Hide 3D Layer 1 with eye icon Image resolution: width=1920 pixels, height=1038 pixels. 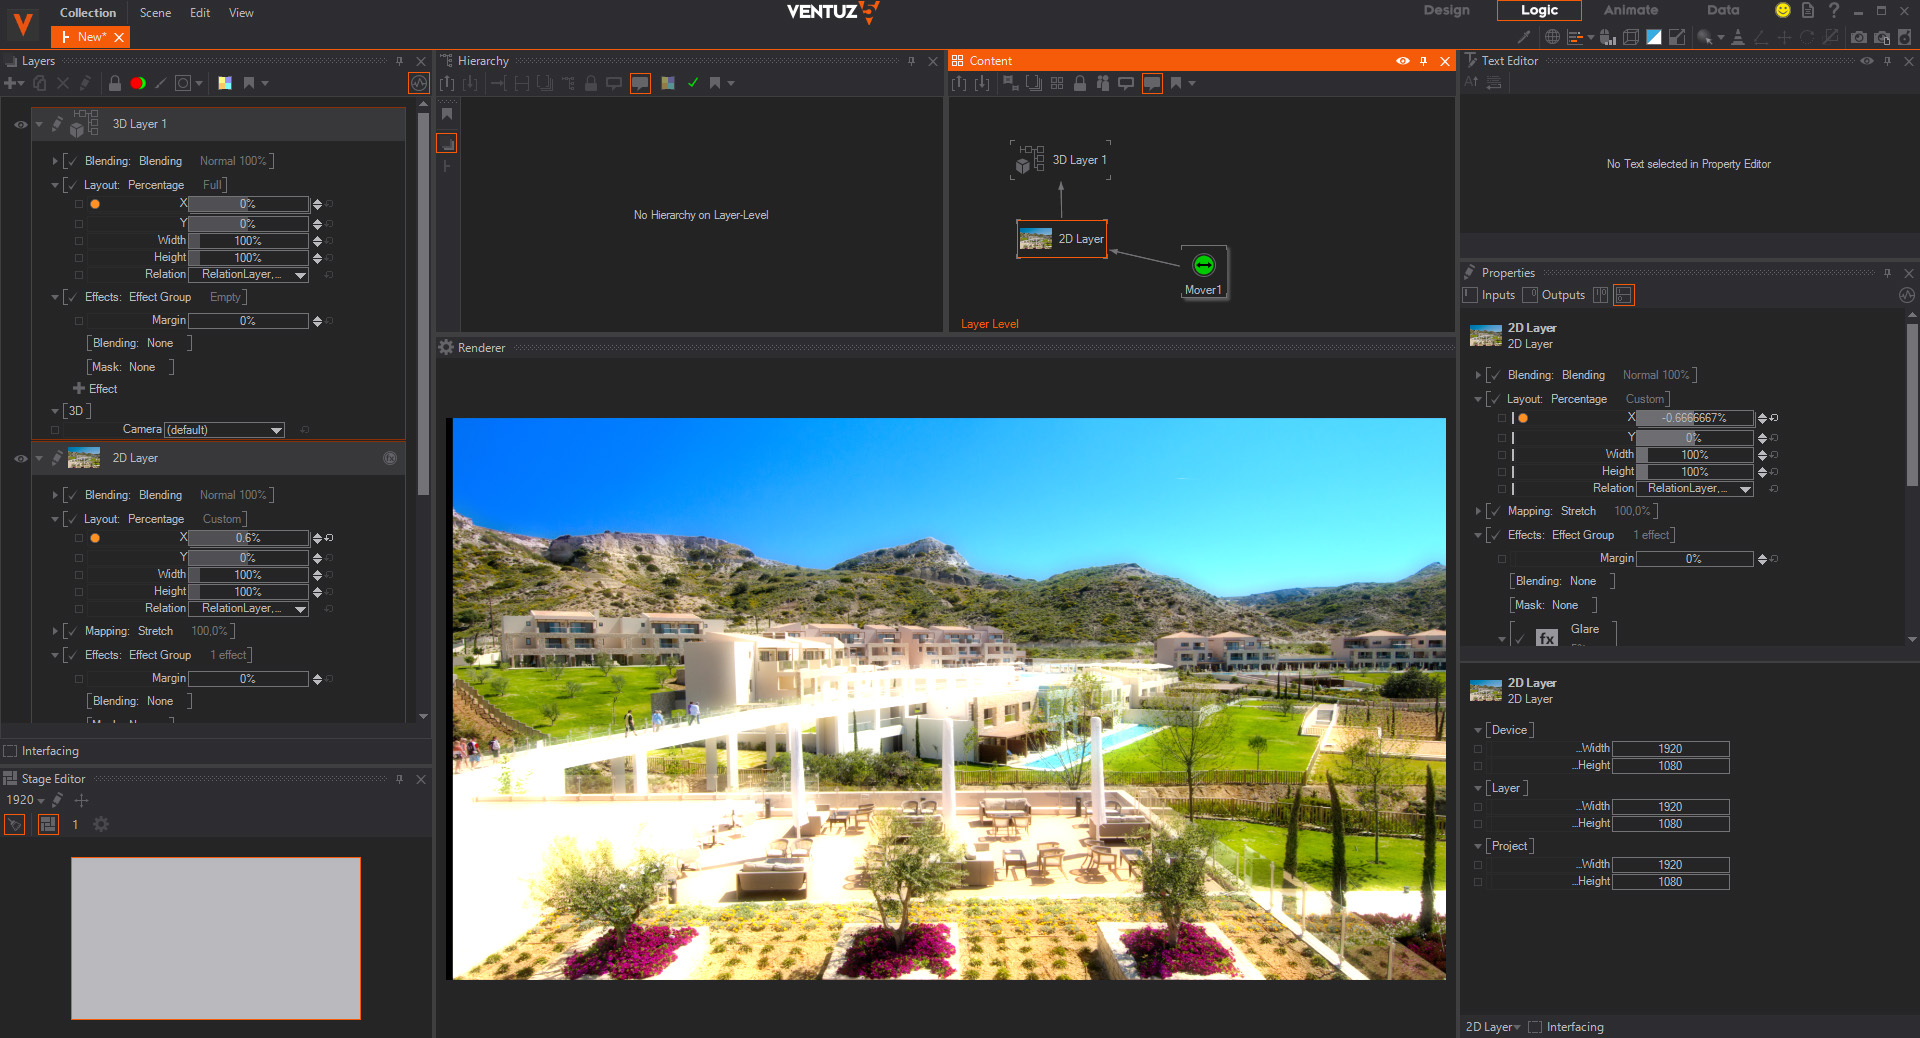coord(20,125)
